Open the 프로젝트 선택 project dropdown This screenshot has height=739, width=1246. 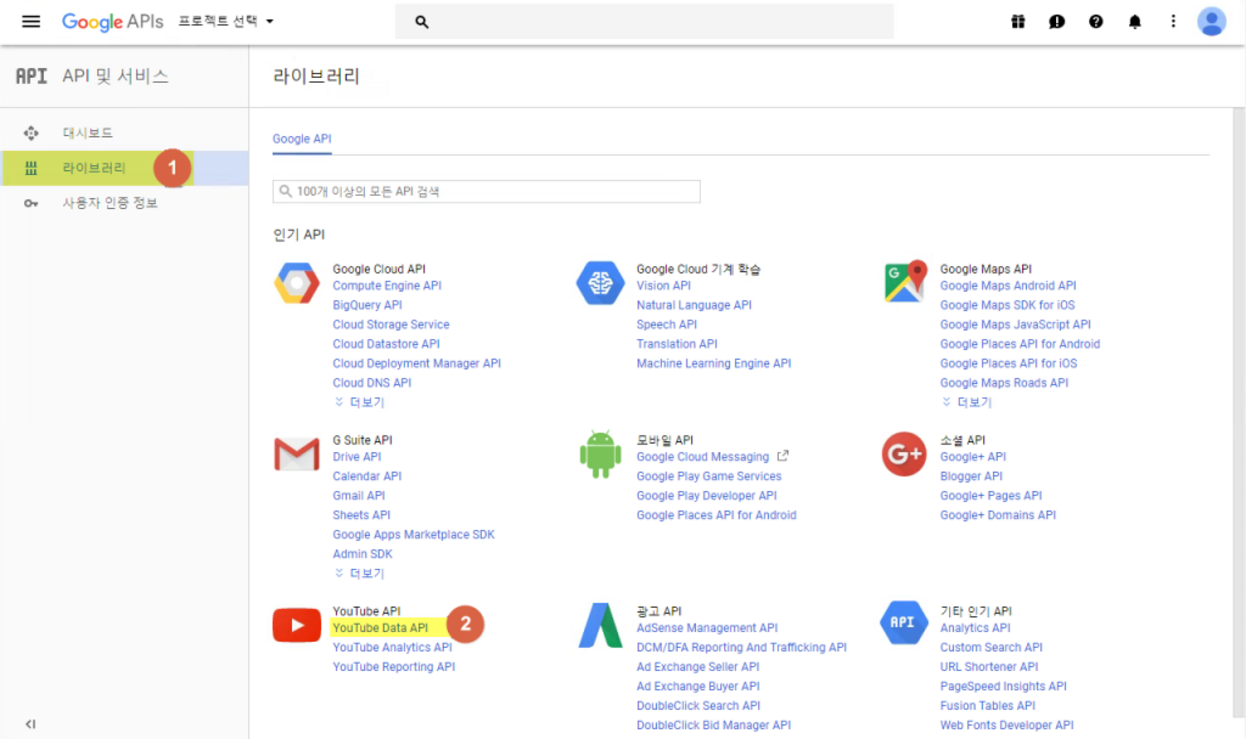[225, 22]
